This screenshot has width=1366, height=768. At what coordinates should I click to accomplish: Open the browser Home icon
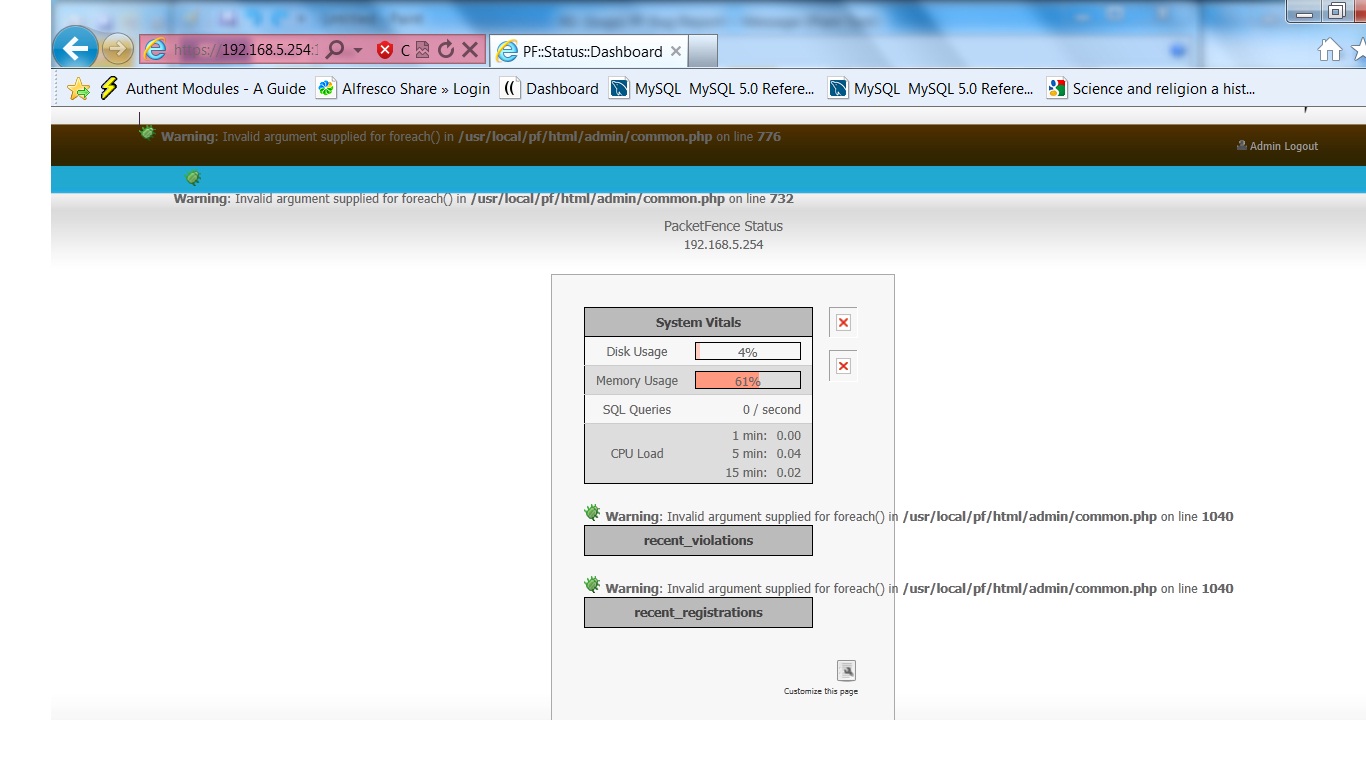pyautogui.click(x=1329, y=50)
